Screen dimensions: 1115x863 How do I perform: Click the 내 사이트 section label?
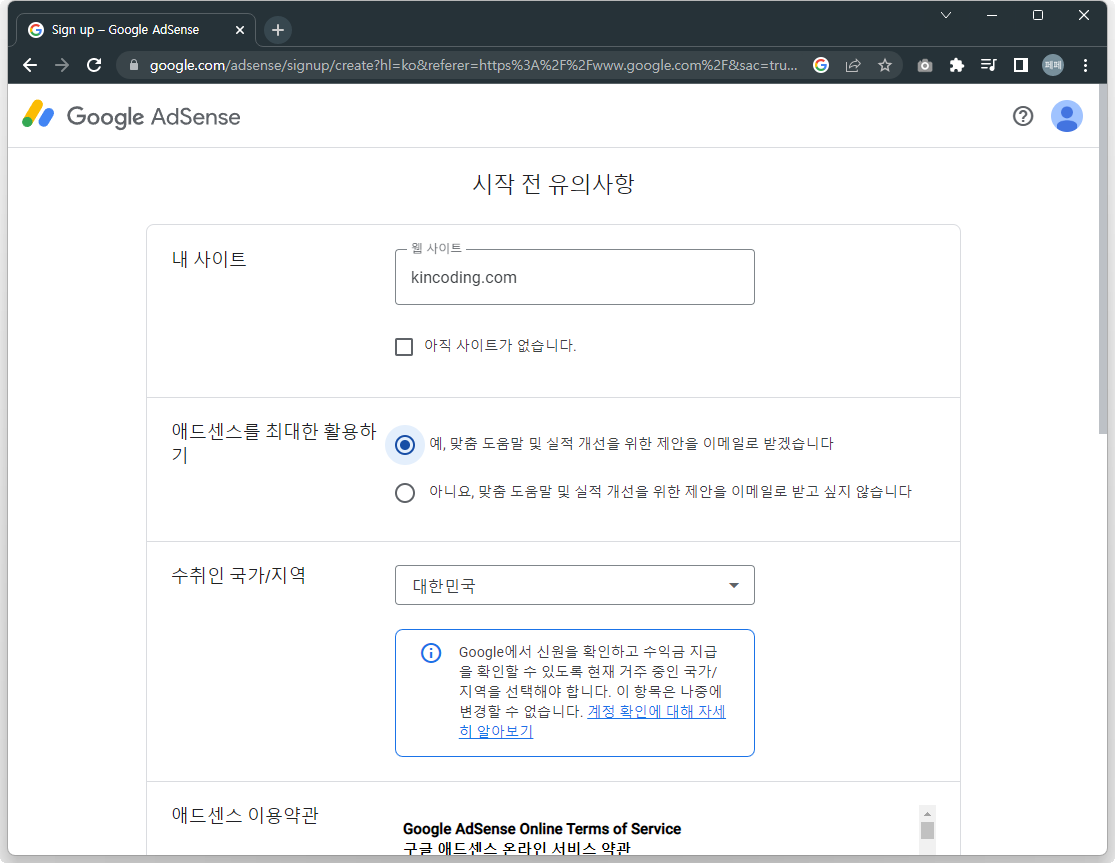pos(208,259)
